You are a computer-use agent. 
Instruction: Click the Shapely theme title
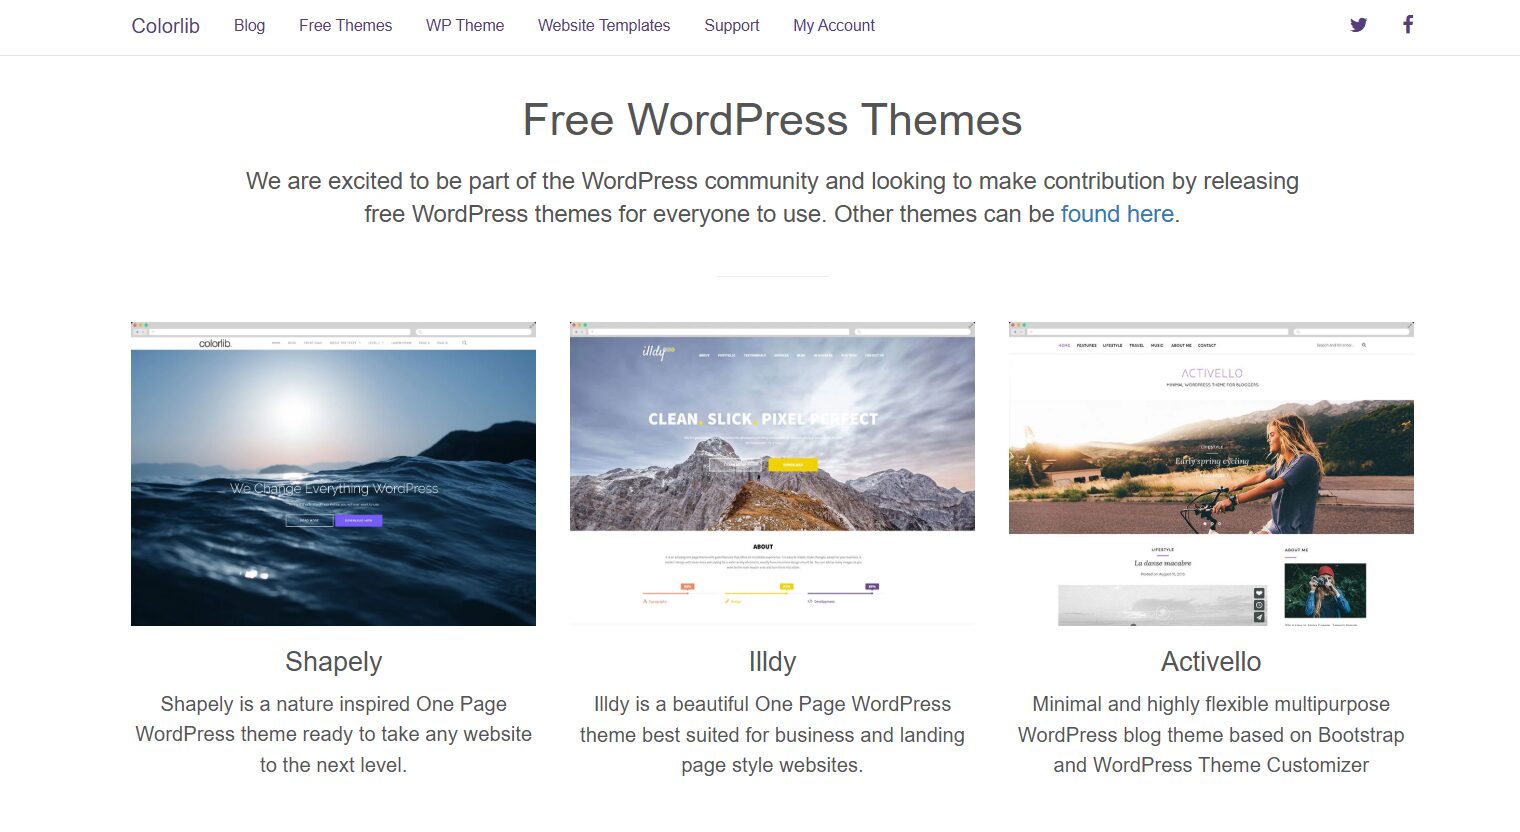point(333,662)
